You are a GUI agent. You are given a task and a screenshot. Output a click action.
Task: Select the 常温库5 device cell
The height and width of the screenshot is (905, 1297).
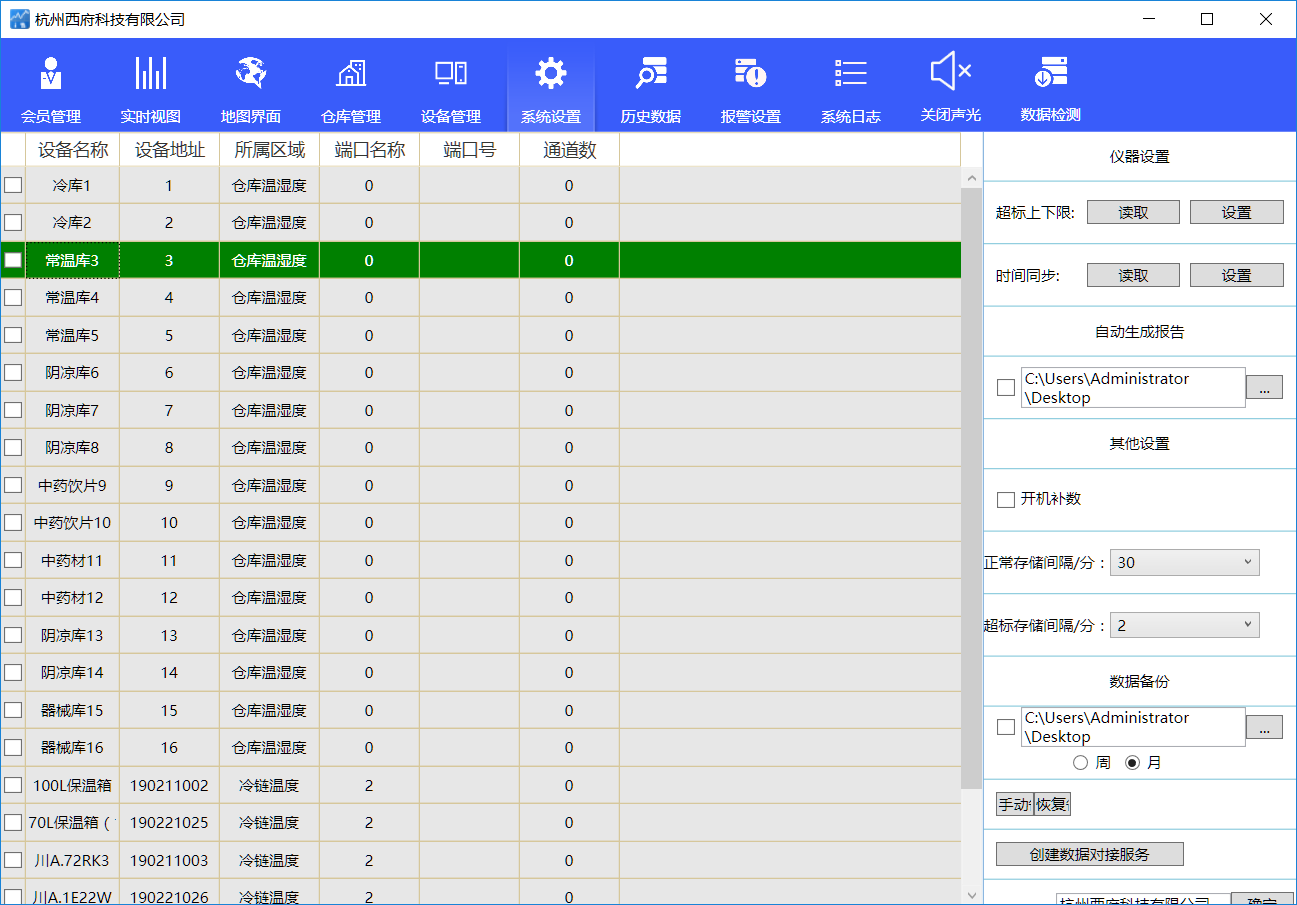point(72,335)
